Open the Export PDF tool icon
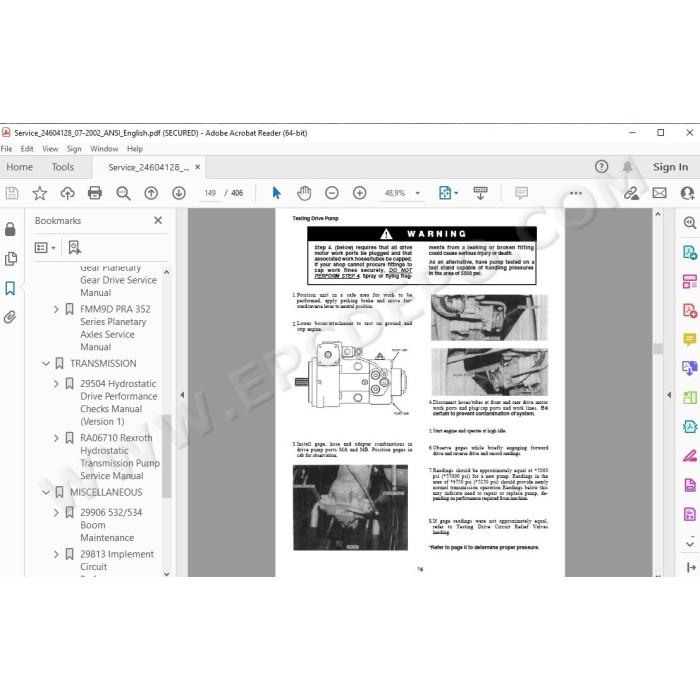The width and height of the screenshot is (700, 700). [690, 253]
